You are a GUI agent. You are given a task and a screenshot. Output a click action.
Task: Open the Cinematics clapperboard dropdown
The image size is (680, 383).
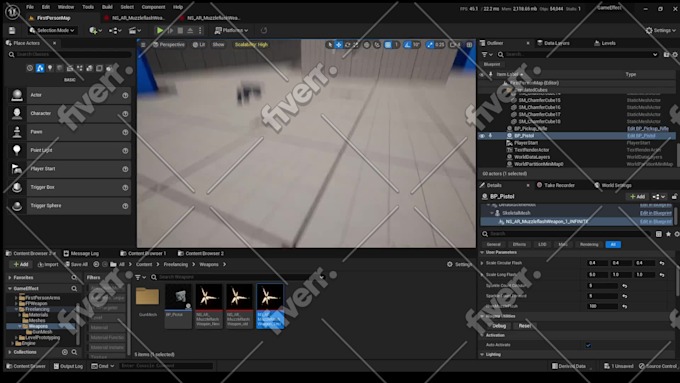point(135,30)
